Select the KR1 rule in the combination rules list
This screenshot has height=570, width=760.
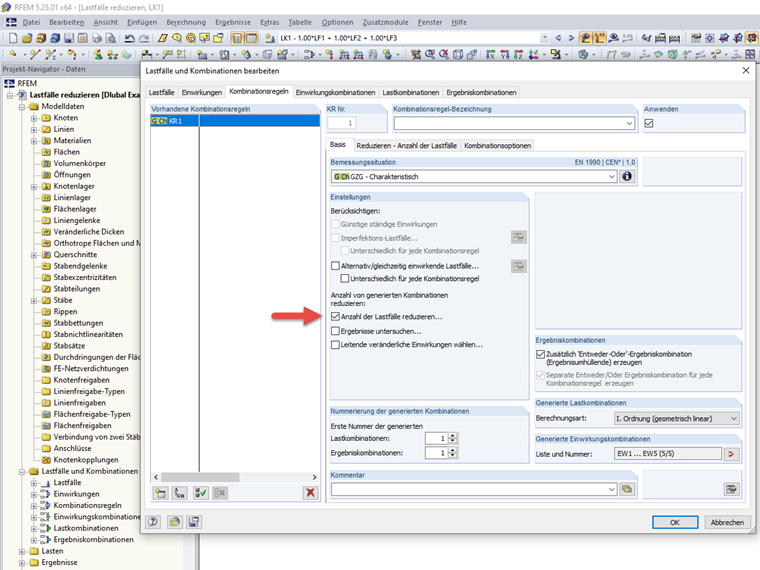235,121
